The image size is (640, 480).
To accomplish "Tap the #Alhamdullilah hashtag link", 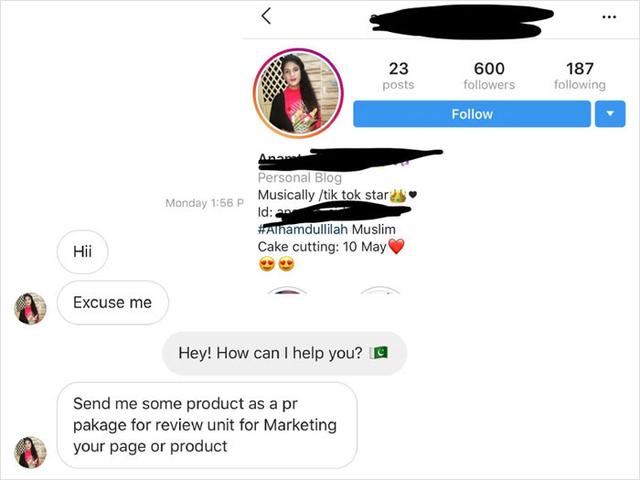I will 302,229.
